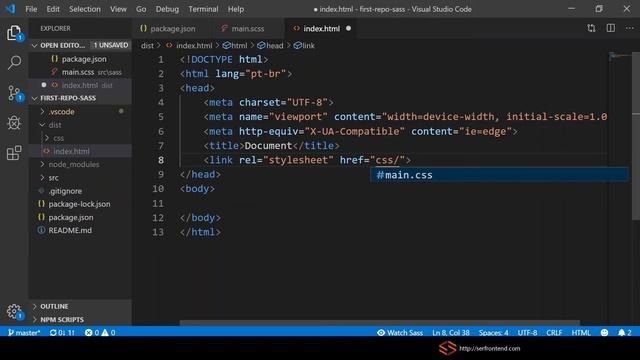Viewport: 640px width, 360px height.
Task: Open the File menu
Action: (x=31, y=9)
